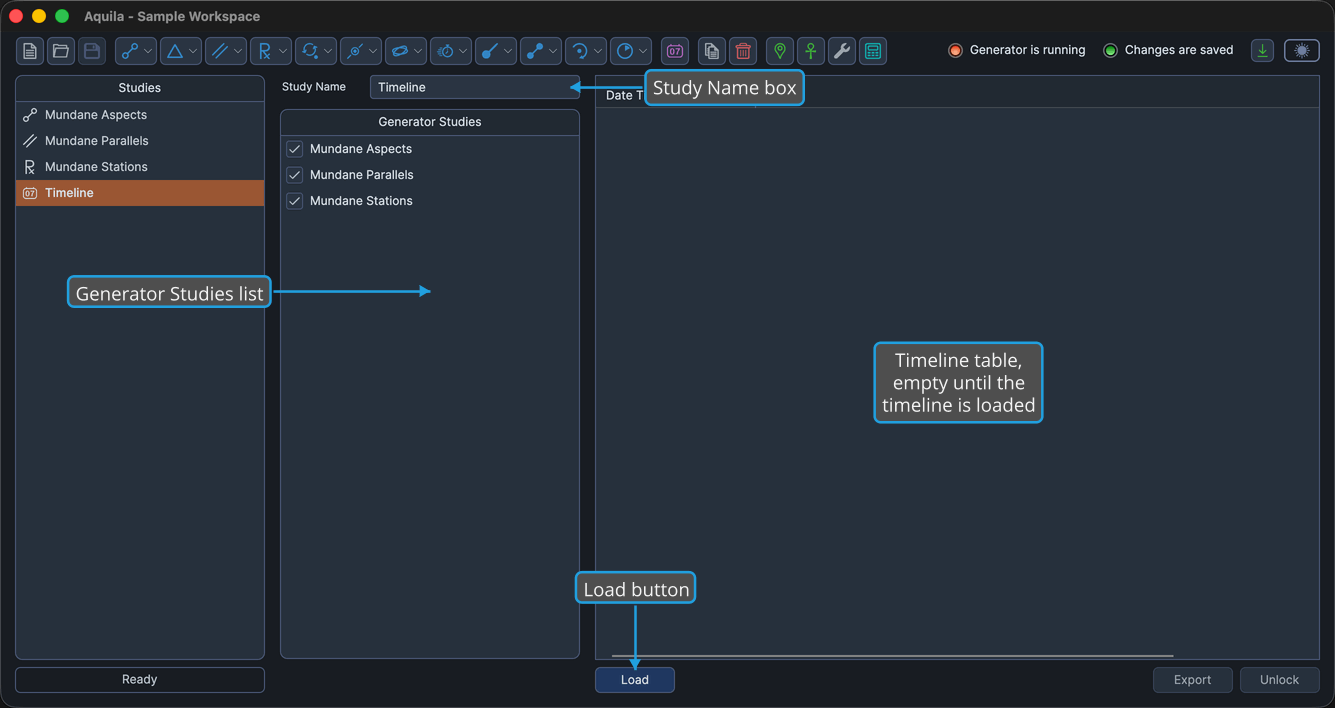Viewport: 1335px width, 708px height.
Task: Click the Load button
Action: tap(635, 680)
